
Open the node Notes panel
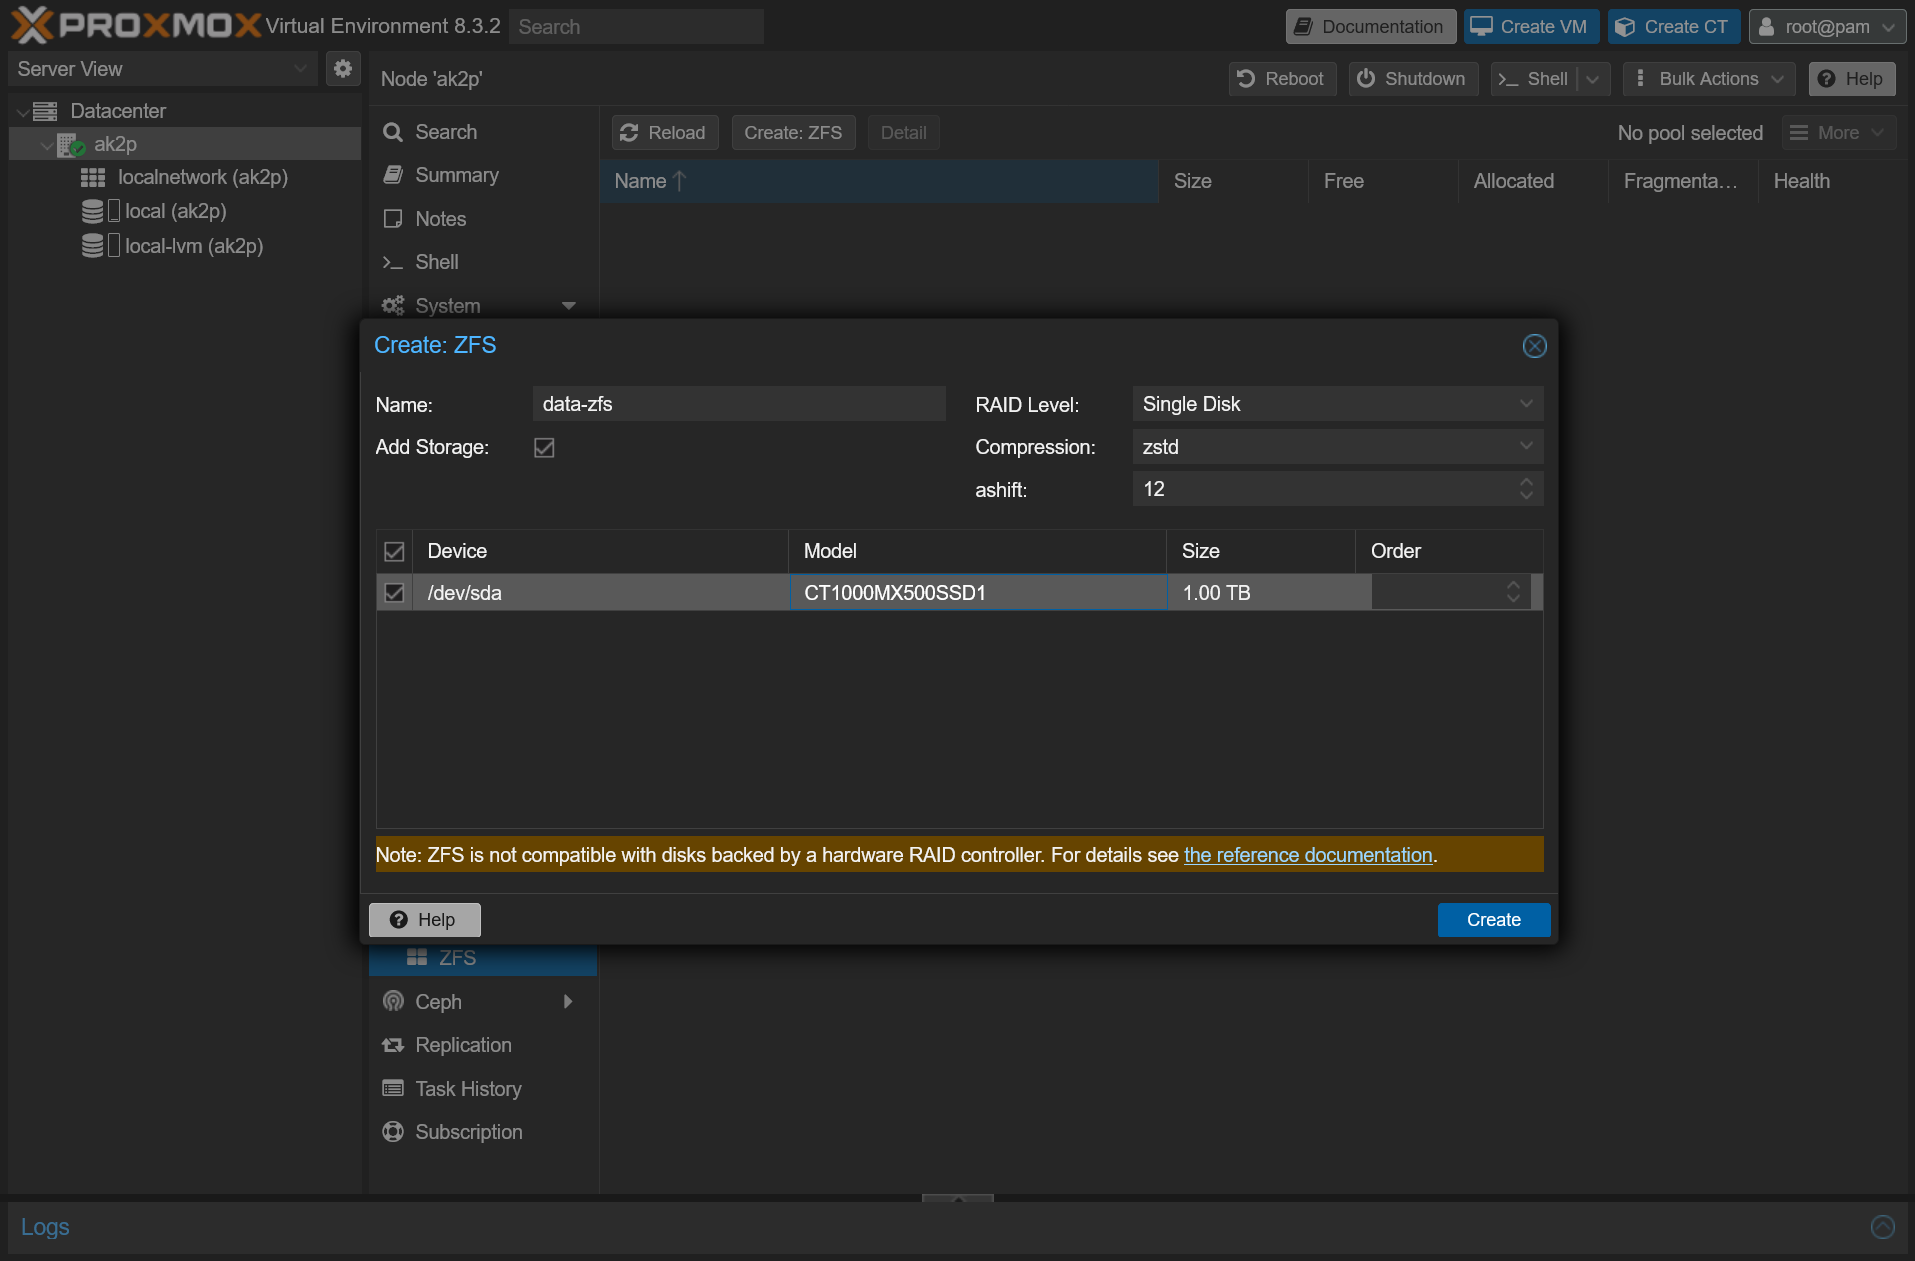pyautogui.click(x=440, y=219)
